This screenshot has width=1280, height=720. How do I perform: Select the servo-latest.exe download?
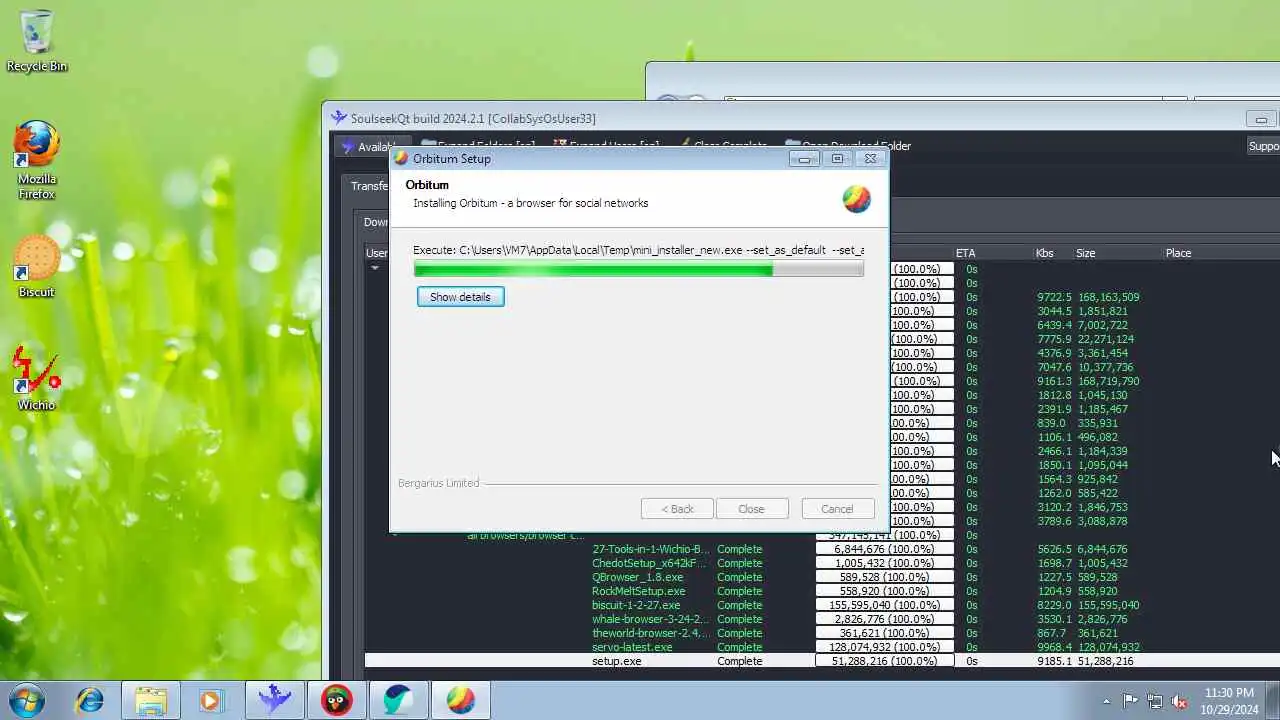click(x=632, y=647)
